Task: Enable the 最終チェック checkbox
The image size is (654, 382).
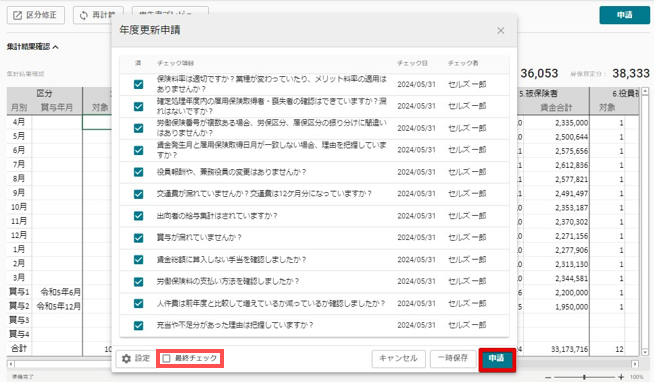Action: 166,358
